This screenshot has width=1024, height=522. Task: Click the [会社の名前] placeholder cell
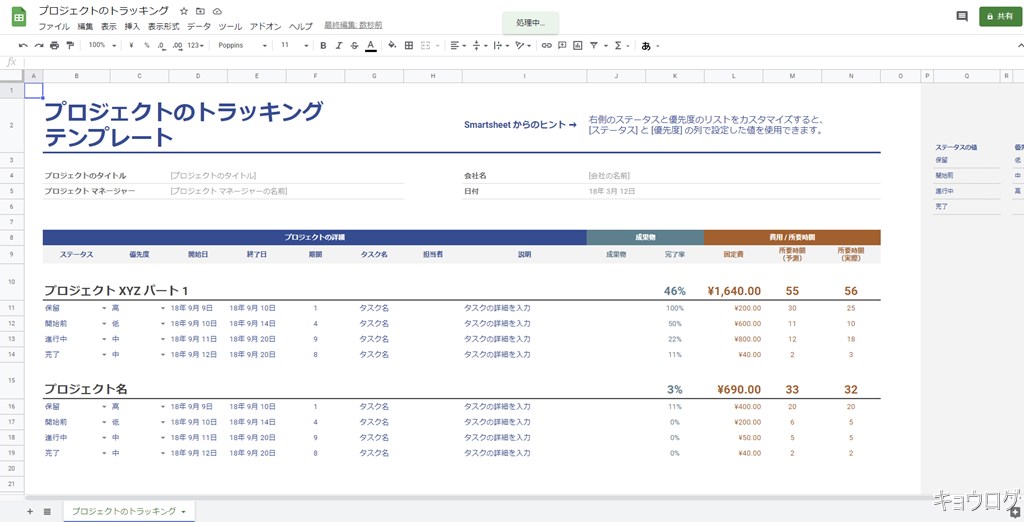[x=609, y=176]
